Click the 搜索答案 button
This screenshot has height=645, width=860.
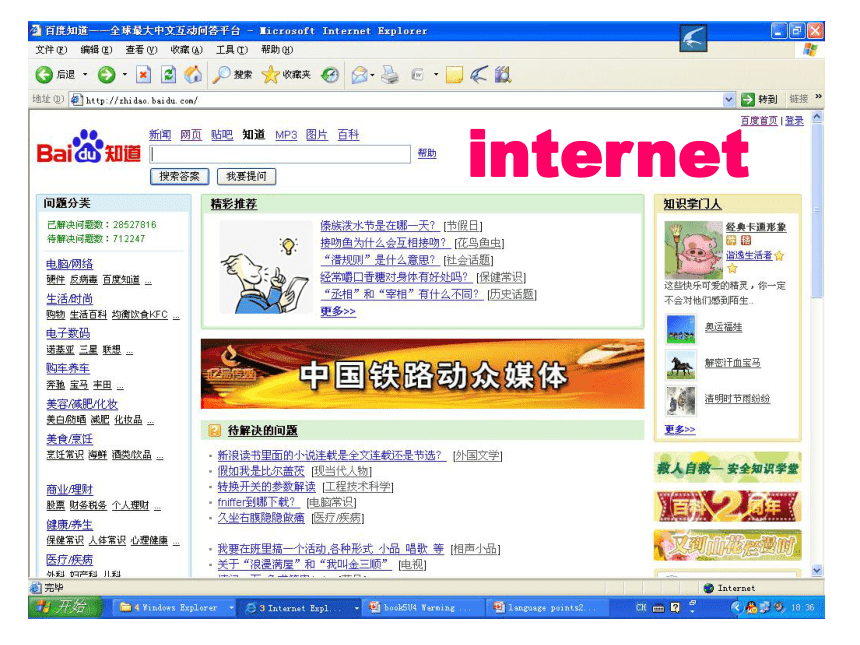[179, 176]
